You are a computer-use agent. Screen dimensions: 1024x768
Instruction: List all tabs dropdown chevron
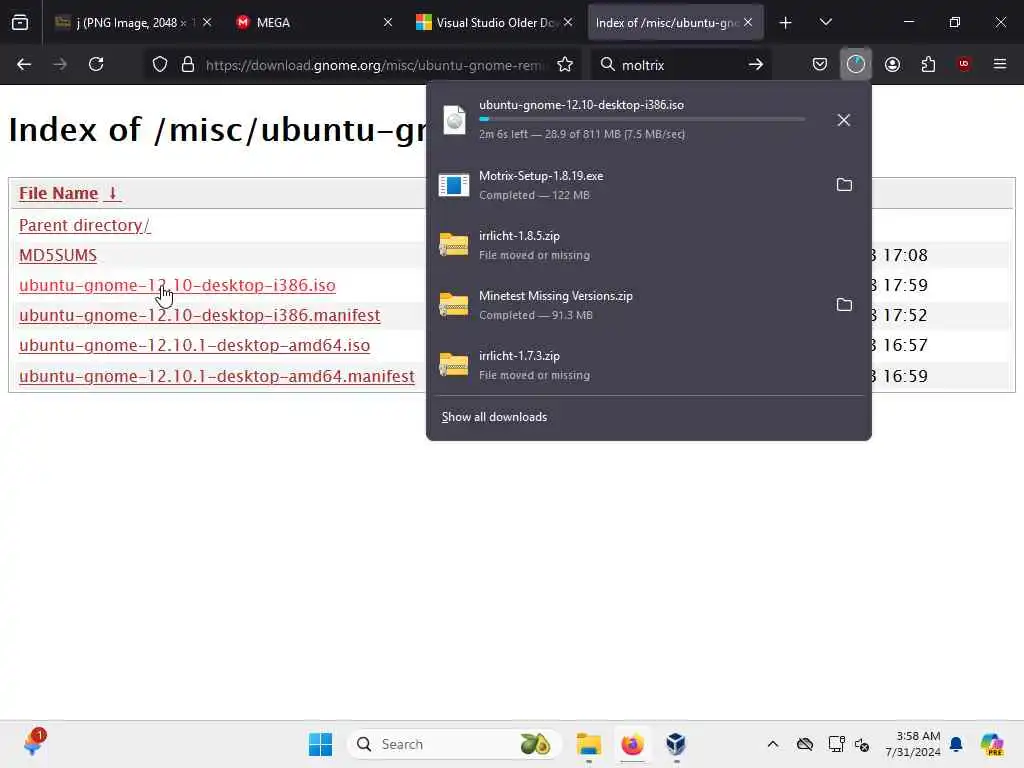click(826, 22)
